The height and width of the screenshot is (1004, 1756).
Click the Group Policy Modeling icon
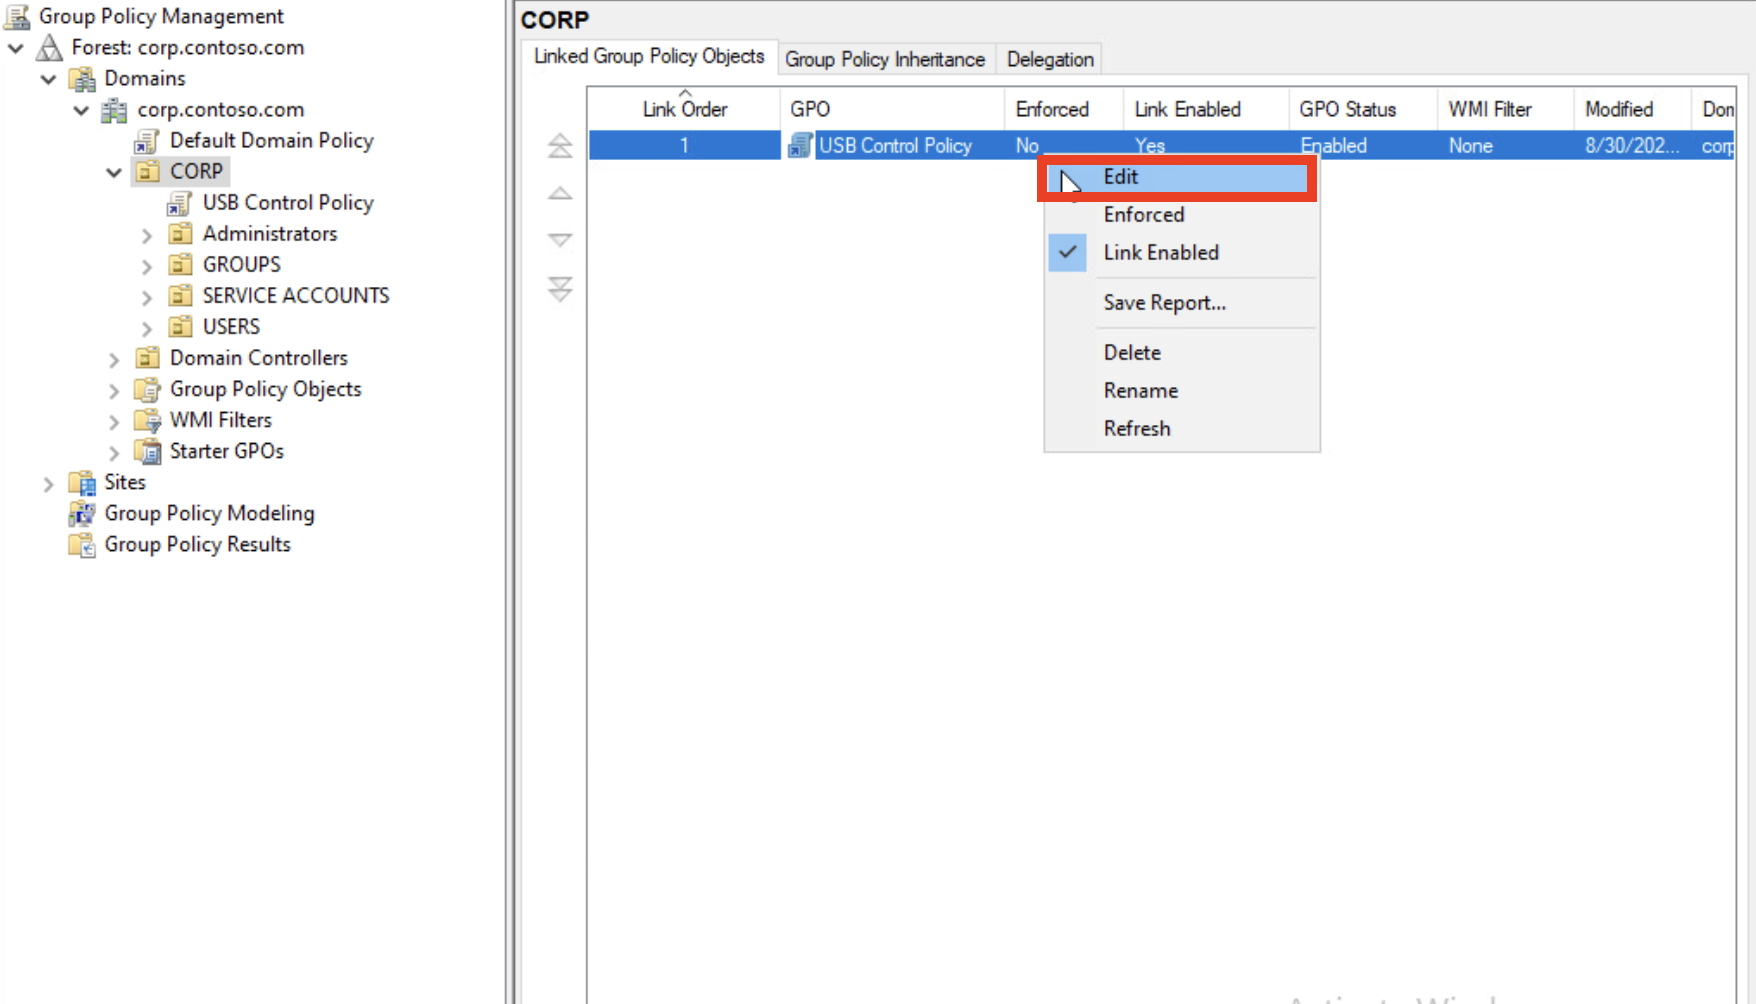point(82,514)
